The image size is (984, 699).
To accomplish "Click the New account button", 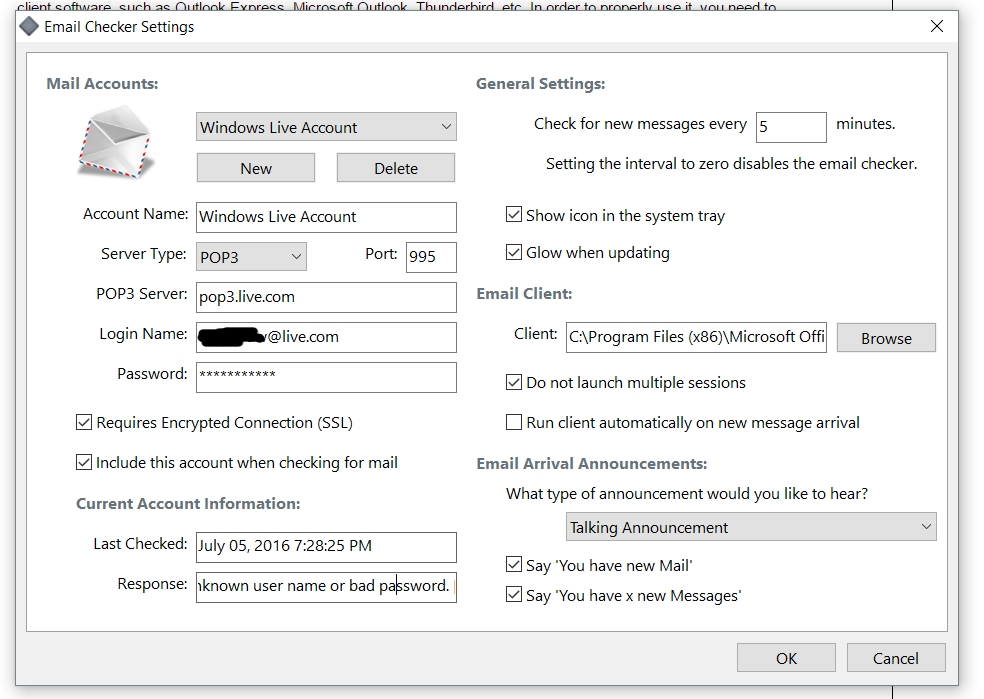I will pyautogui.click(x=256, y=168).
